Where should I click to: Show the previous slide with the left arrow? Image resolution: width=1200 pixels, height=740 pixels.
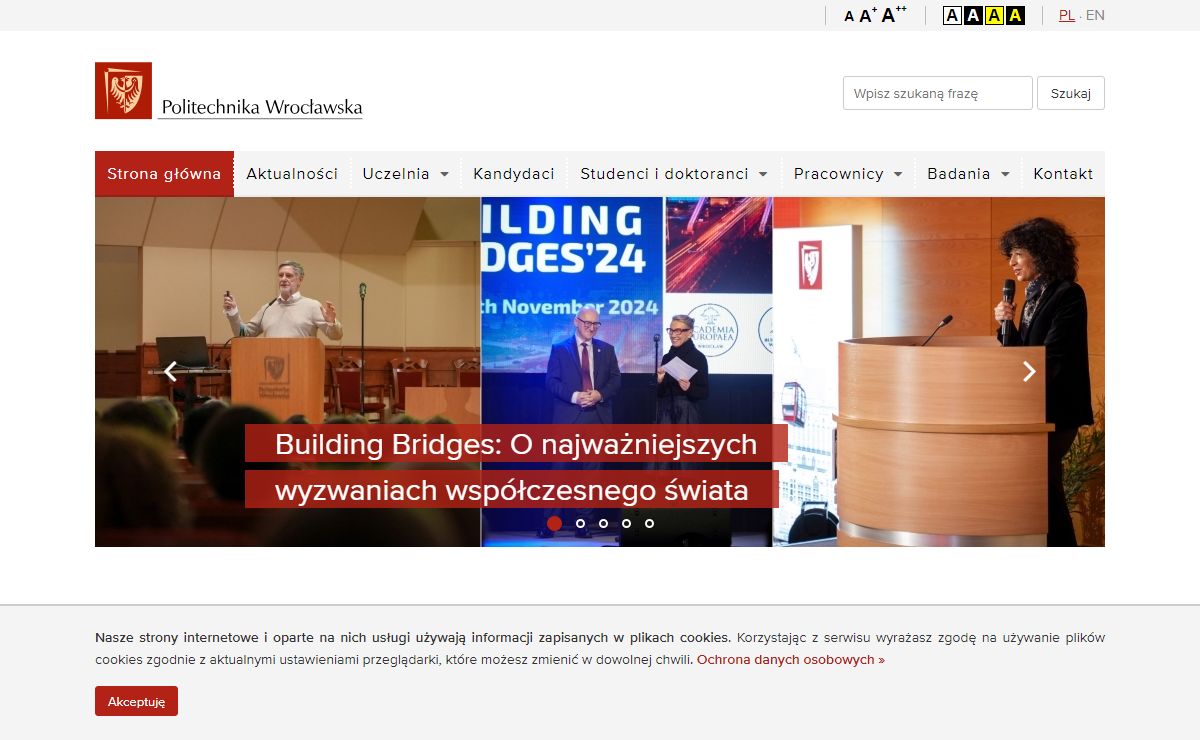click(170, 371)
